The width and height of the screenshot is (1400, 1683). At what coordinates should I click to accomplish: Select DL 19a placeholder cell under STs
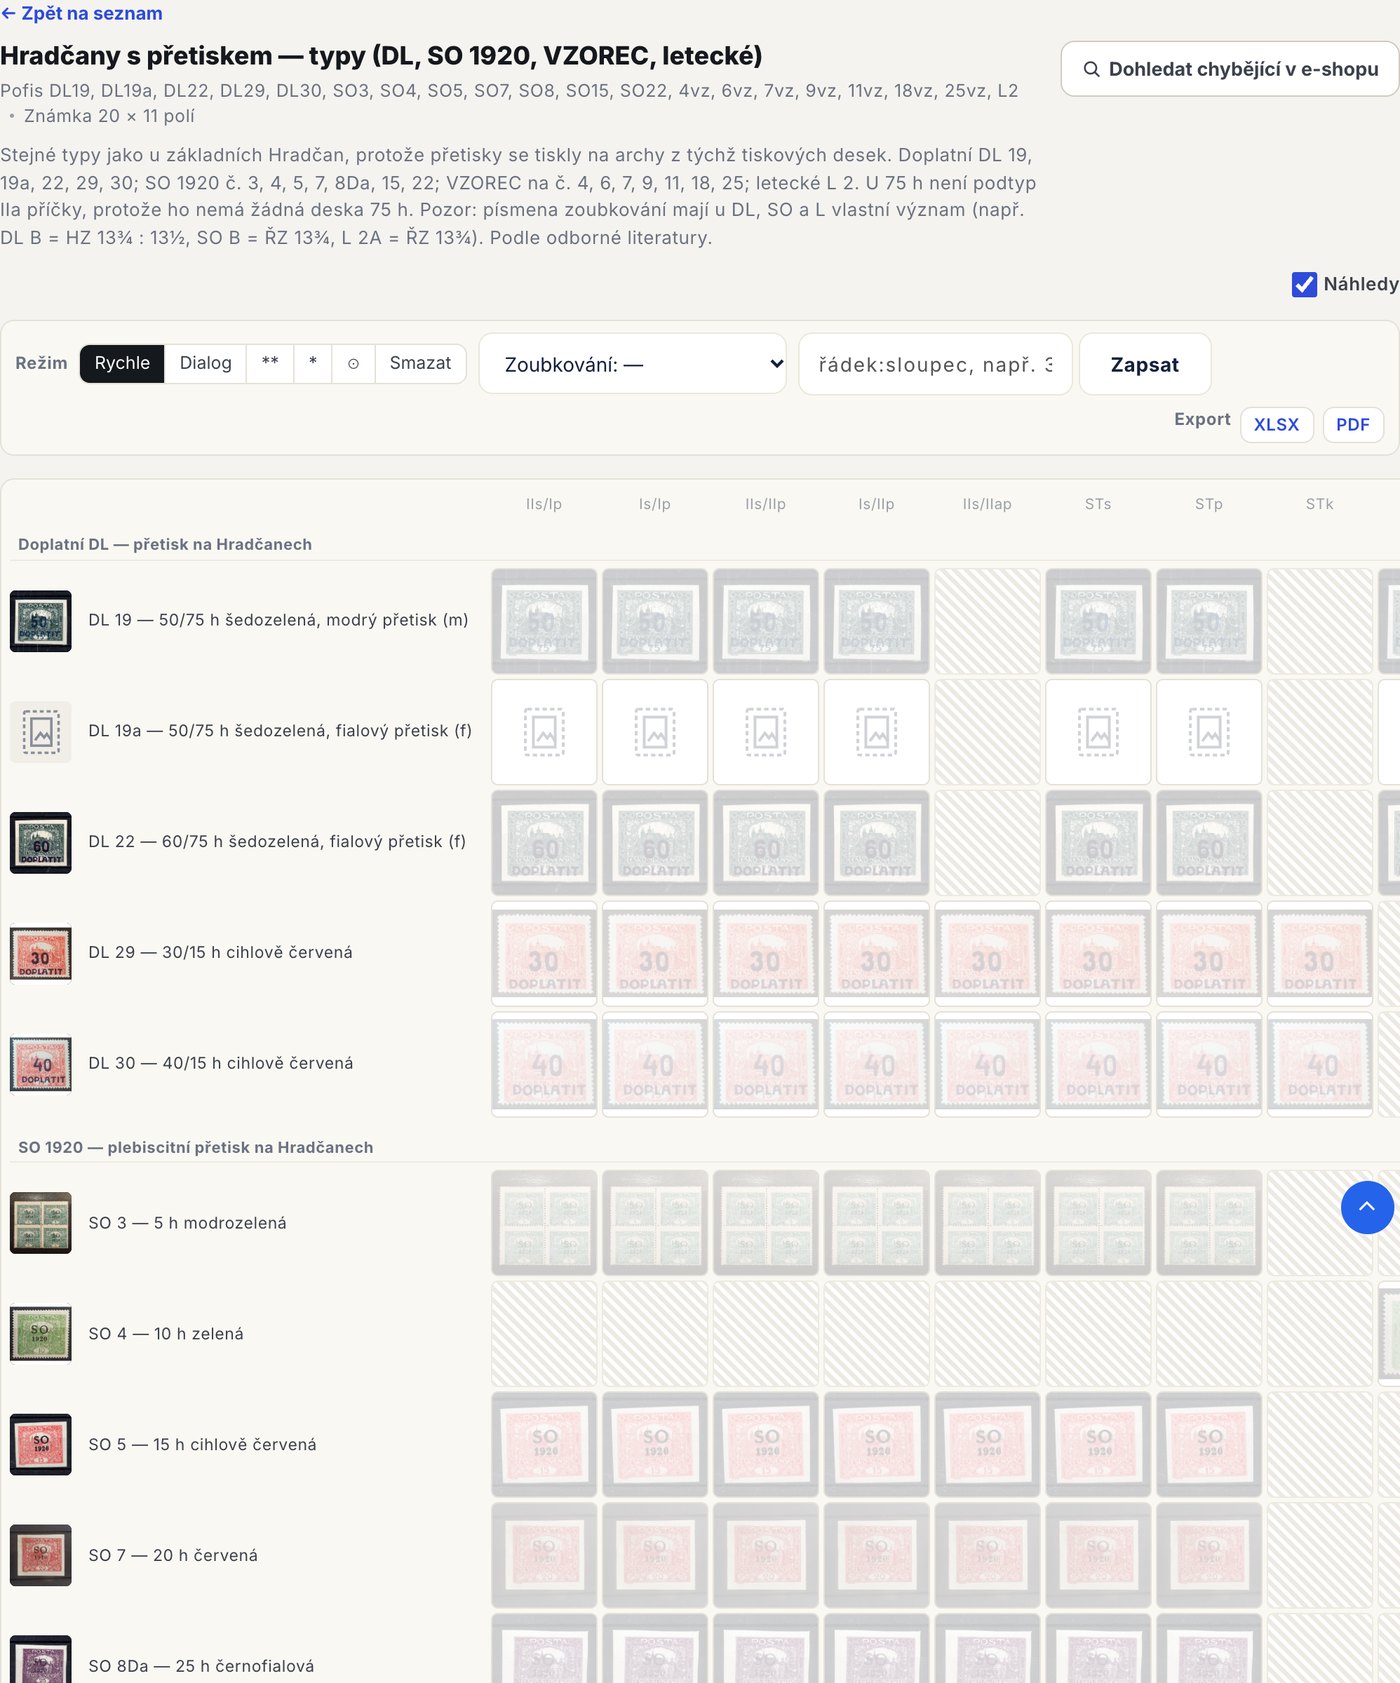click(x=1098, y=732)
